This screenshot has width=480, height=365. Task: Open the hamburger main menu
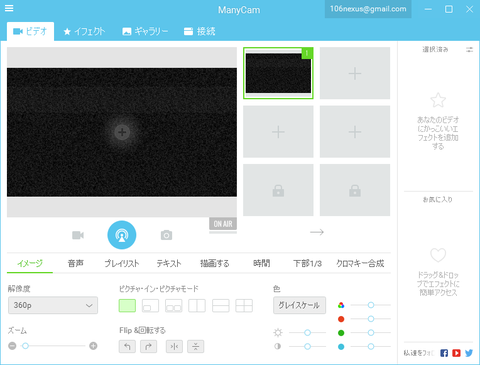[x=9, y=8]
